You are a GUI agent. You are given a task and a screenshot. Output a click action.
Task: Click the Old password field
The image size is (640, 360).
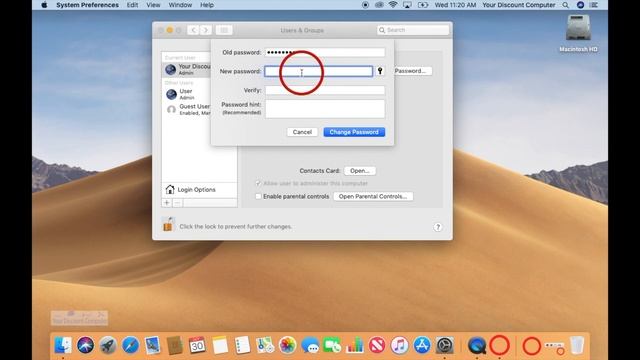point(325,52)
